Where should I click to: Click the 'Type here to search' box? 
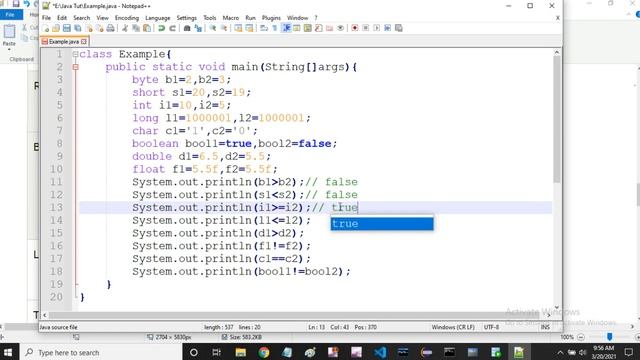coord(100,352)
